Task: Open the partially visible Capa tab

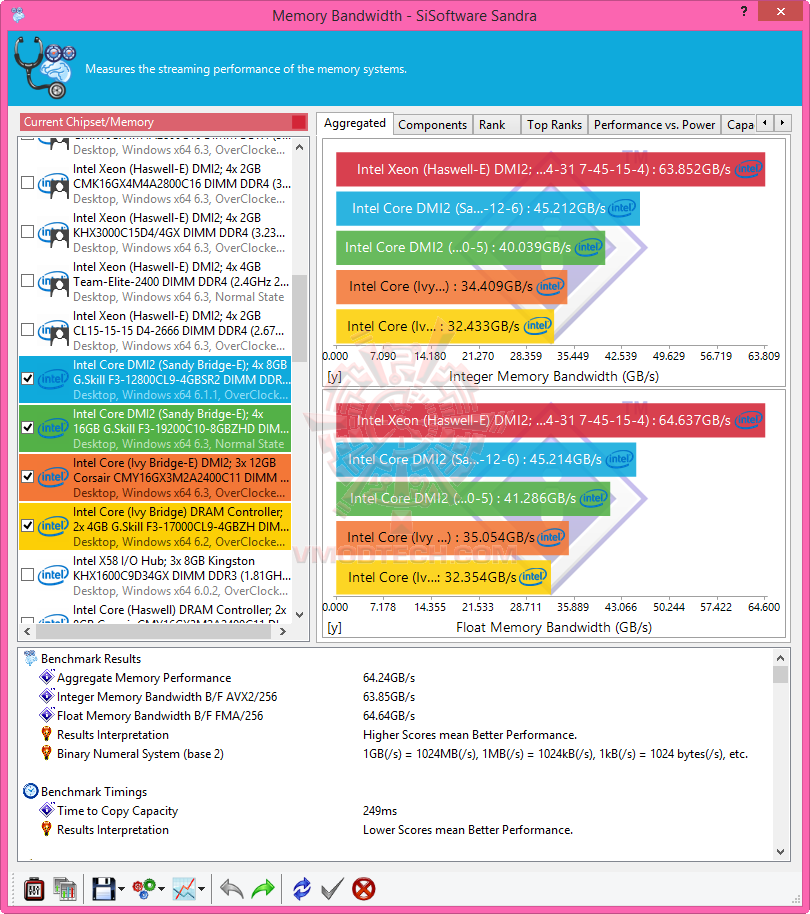Action: coord(739,124)
